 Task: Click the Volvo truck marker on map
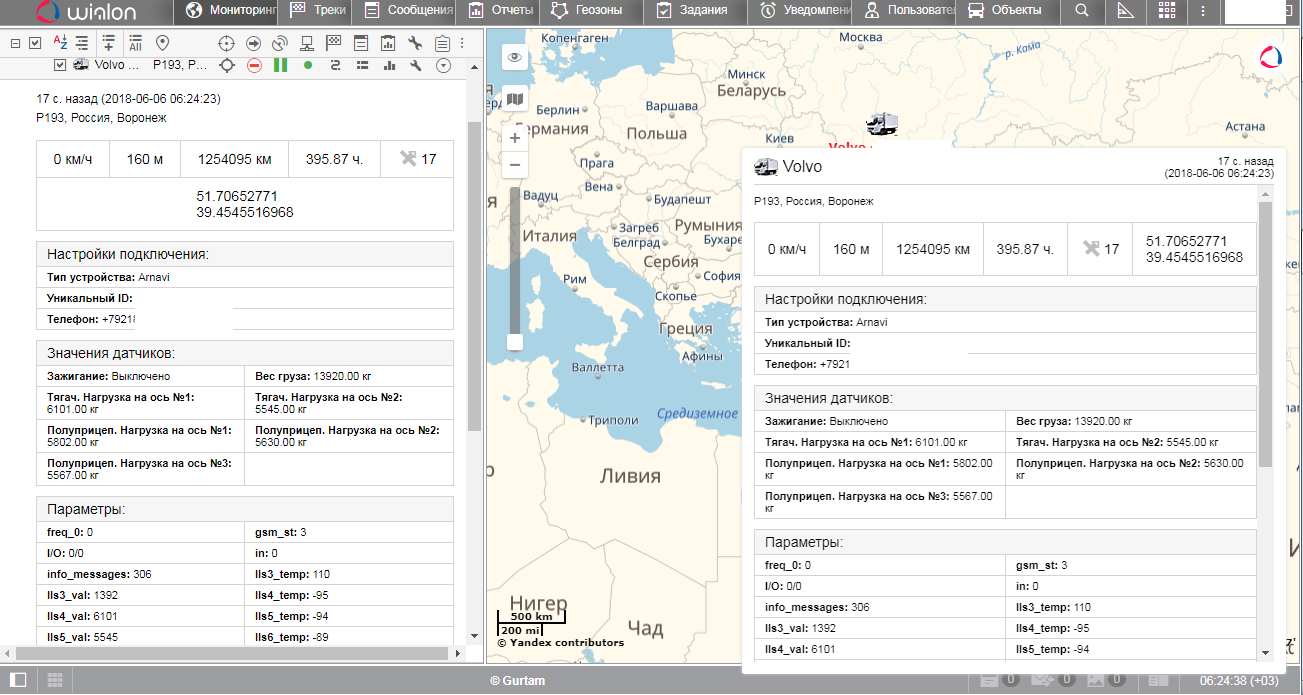point(881,124)
